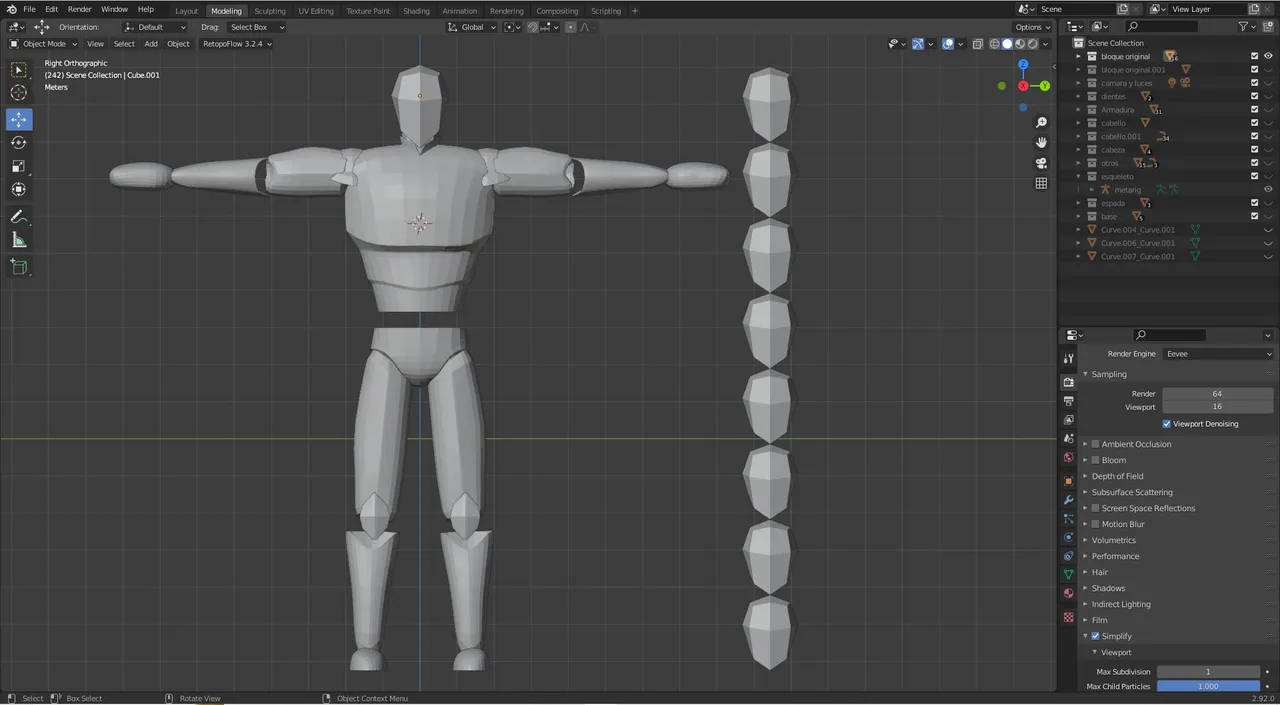
Task: Open the Object Mode dropdown
Action: [43, 44]
